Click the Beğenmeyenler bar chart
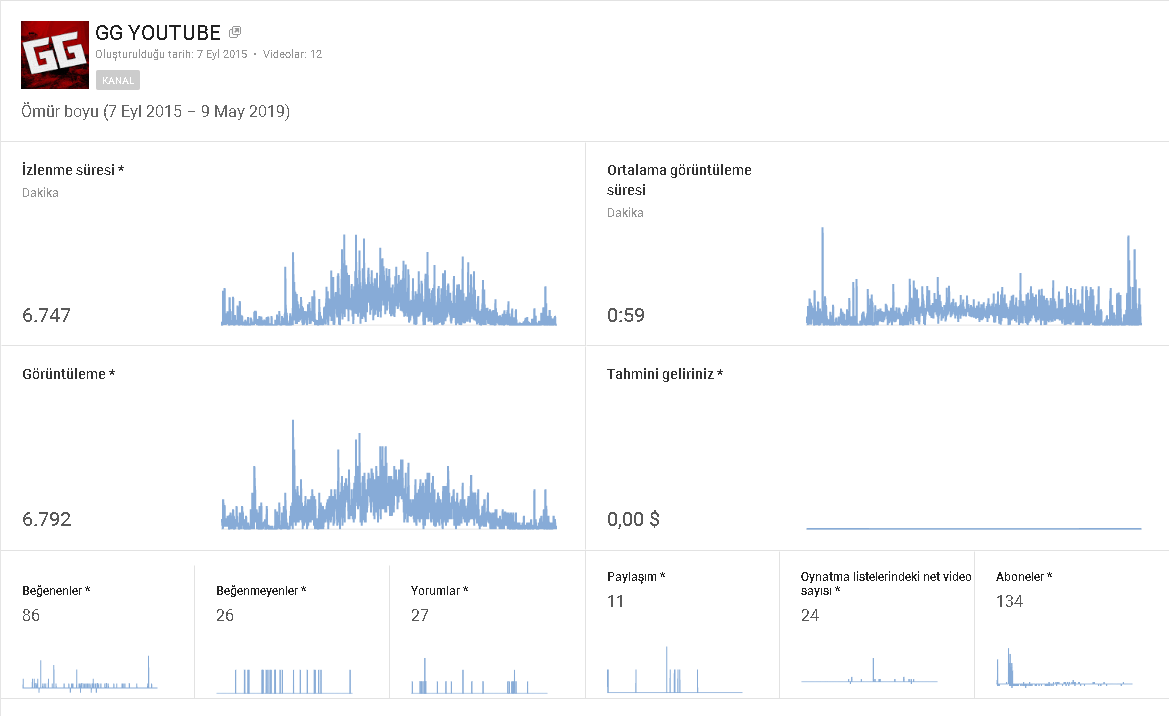Viewport: 1169px width, 716px height. tap(284, 681)
